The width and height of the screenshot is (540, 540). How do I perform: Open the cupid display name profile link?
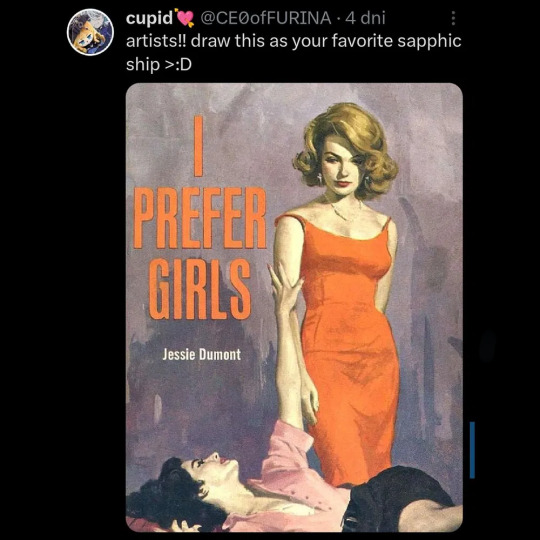point(149,18)
